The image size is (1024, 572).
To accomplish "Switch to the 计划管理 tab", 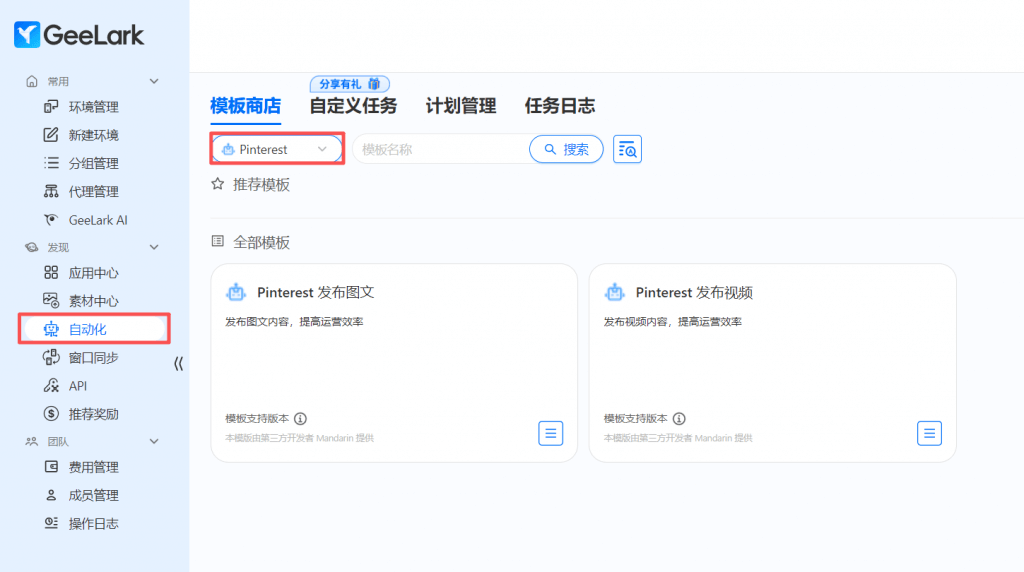I will coord(461,106).
